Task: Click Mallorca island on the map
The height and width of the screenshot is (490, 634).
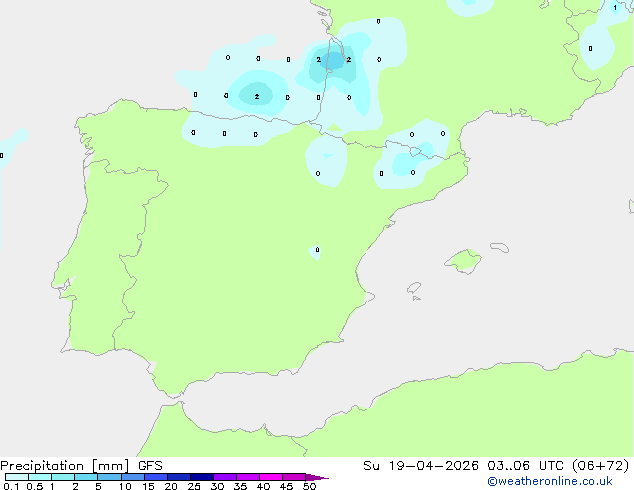Action: 463,261
